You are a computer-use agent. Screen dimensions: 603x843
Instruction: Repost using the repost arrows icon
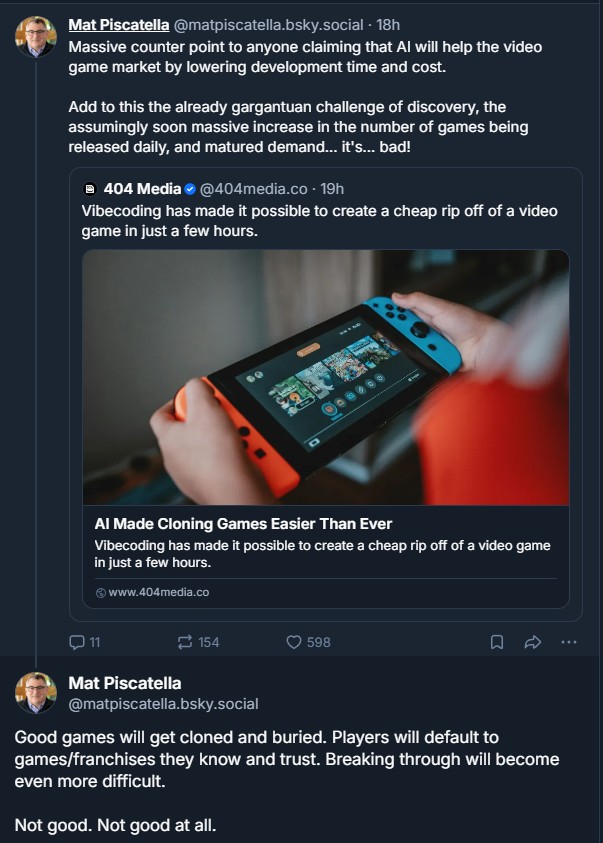pyautogui.click(x=185, y=642)
